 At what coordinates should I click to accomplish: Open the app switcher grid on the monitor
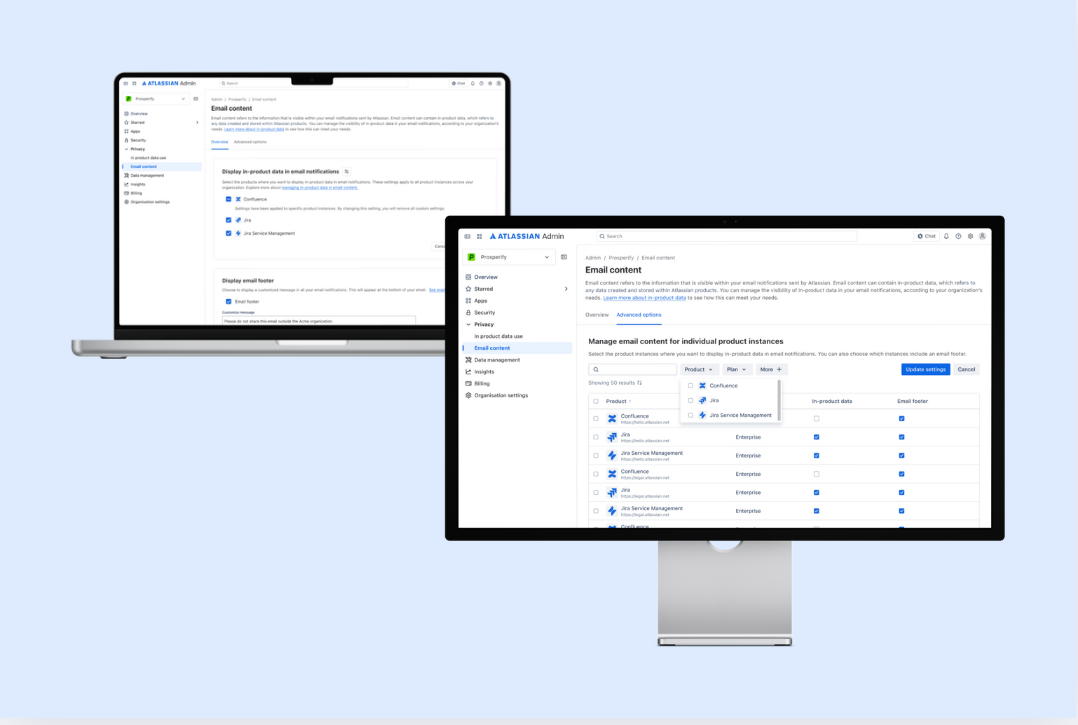click(479, 236)
